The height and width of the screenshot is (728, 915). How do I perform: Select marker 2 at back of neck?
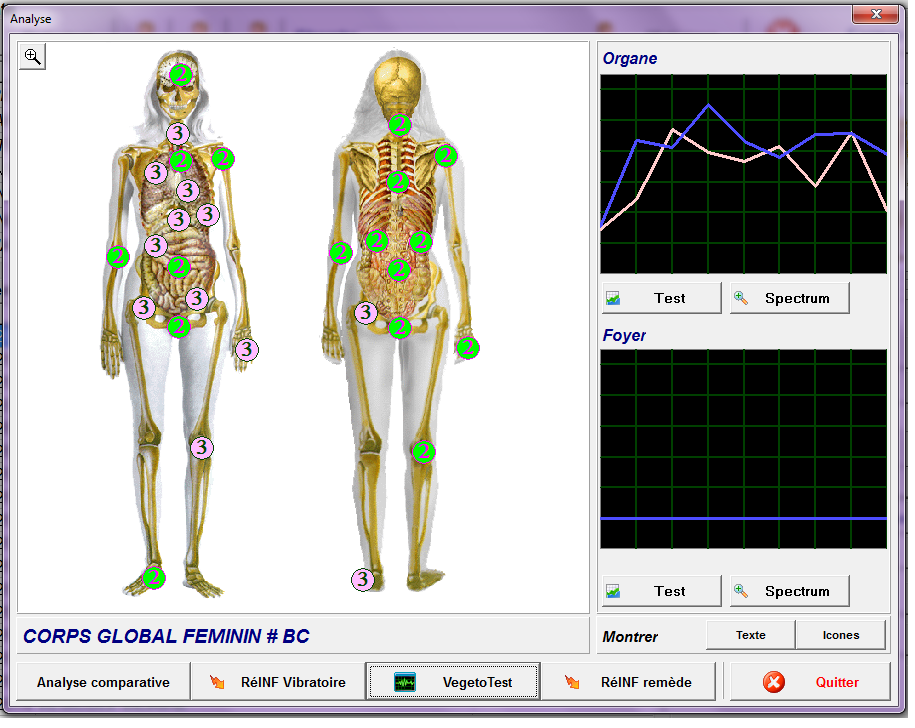pos(400,124)
